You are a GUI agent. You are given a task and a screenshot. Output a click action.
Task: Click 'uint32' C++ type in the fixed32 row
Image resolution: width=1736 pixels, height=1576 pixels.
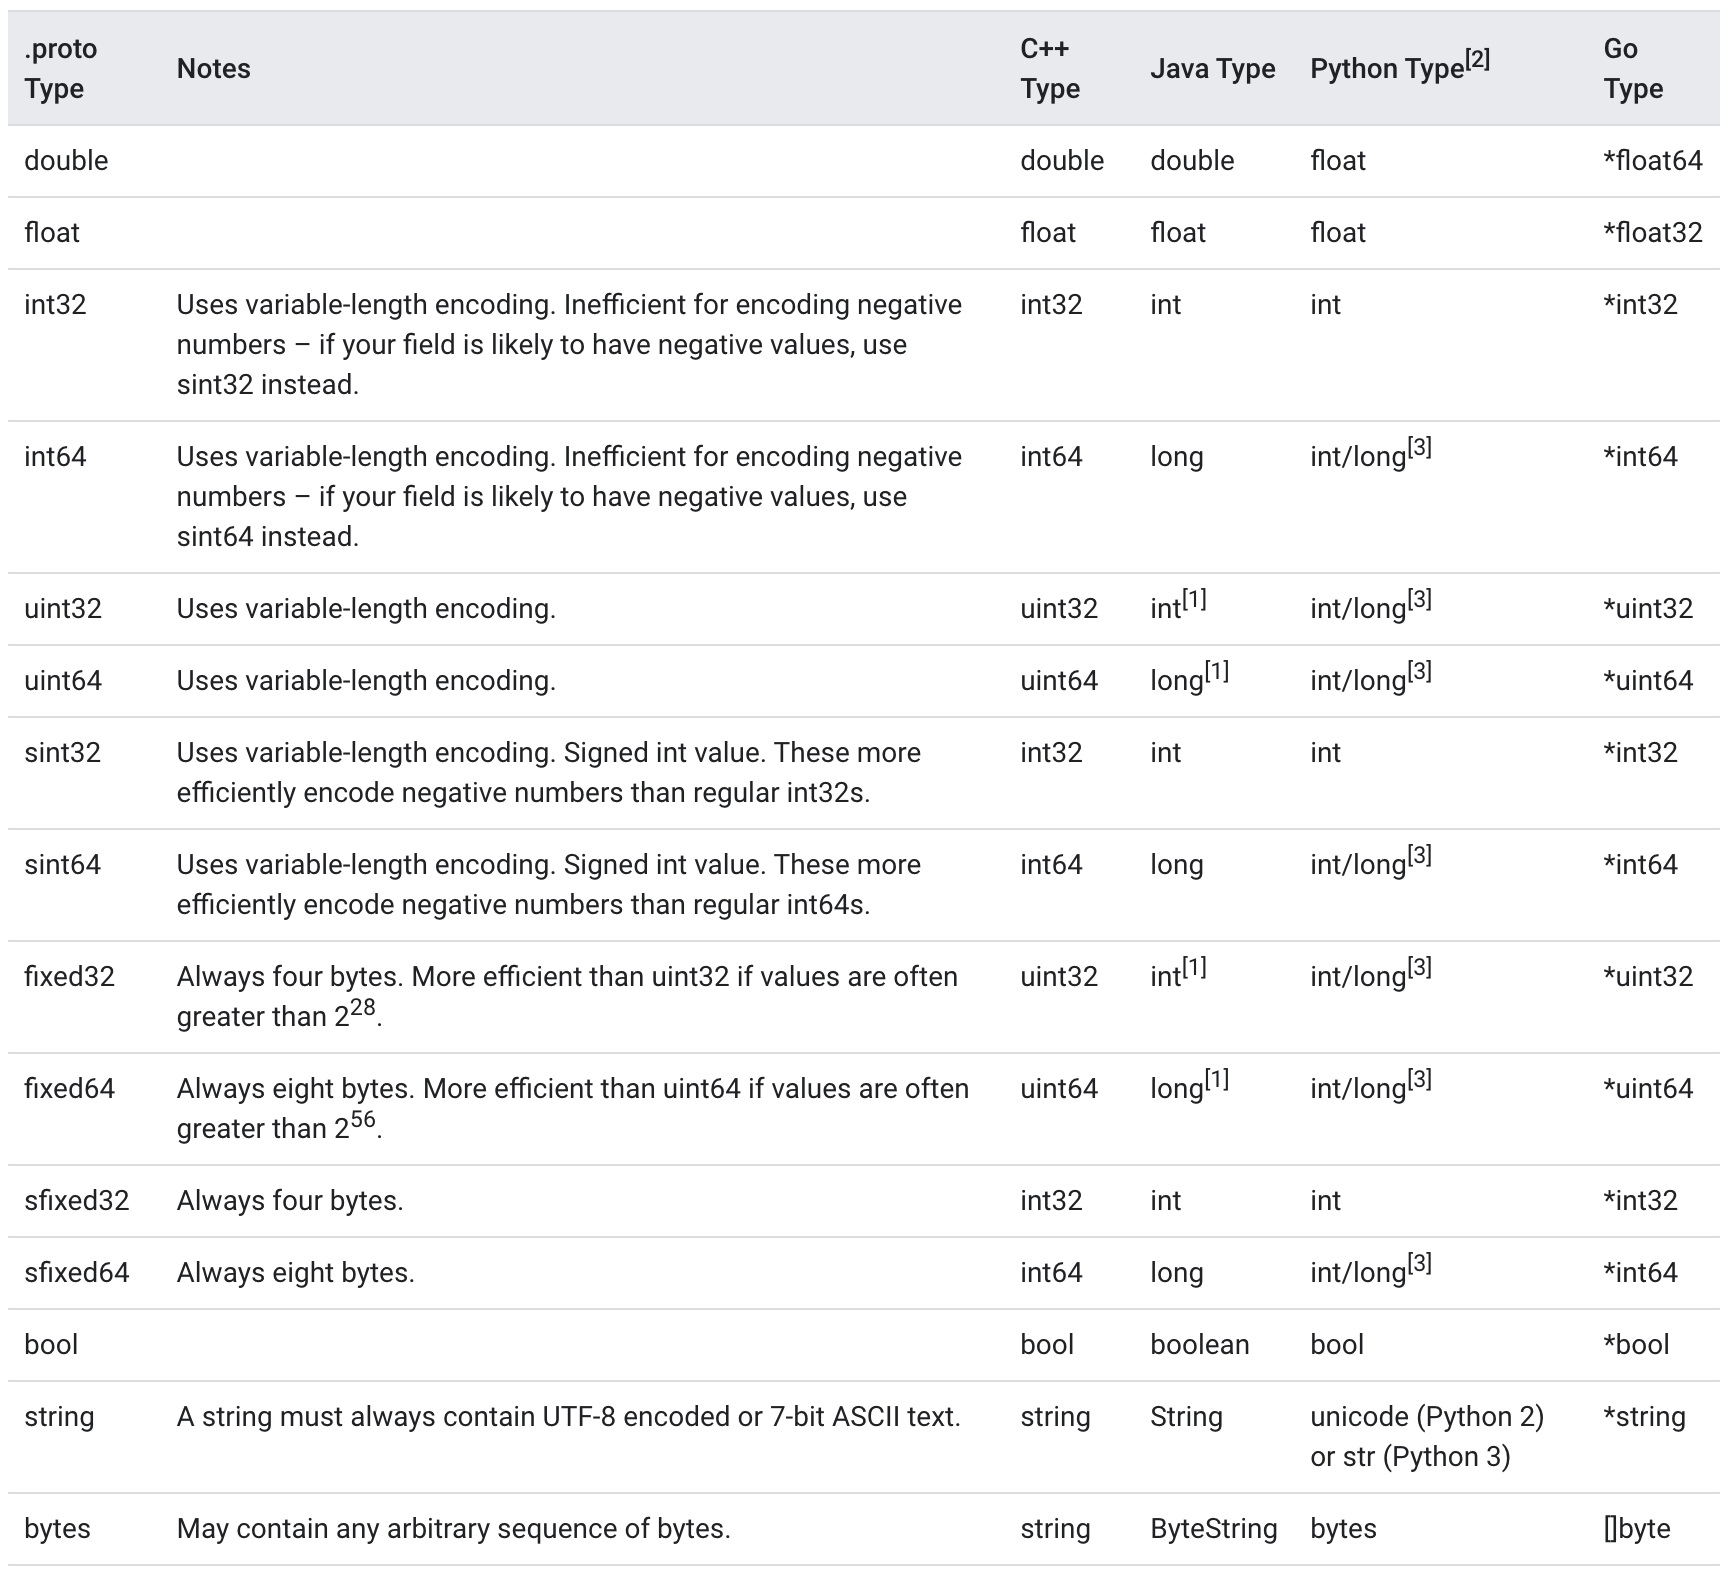click(1059, 977)
